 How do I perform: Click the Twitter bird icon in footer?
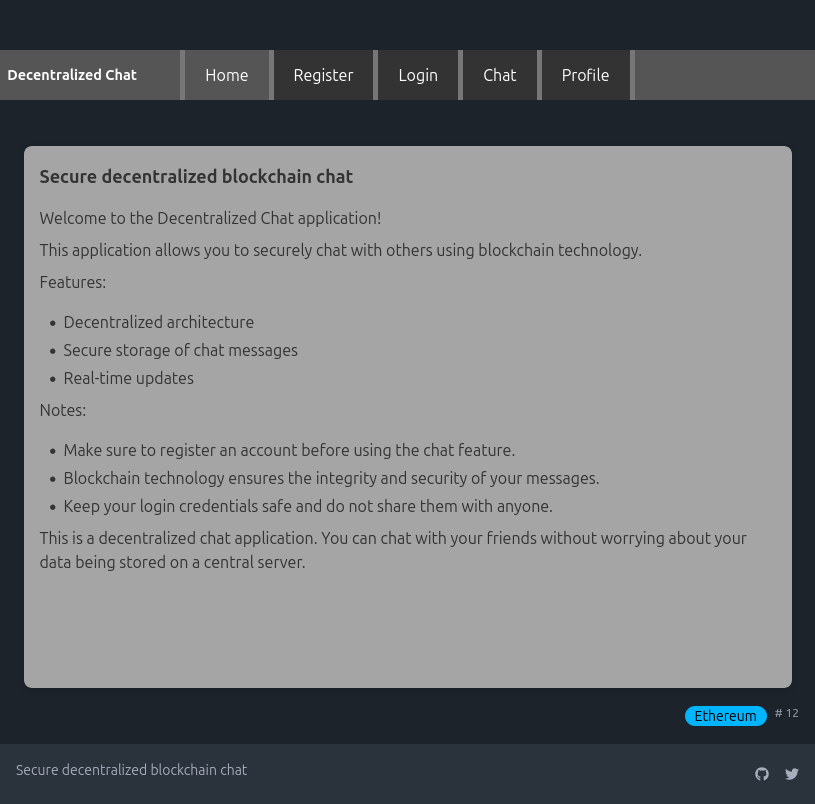pos(792,774)
